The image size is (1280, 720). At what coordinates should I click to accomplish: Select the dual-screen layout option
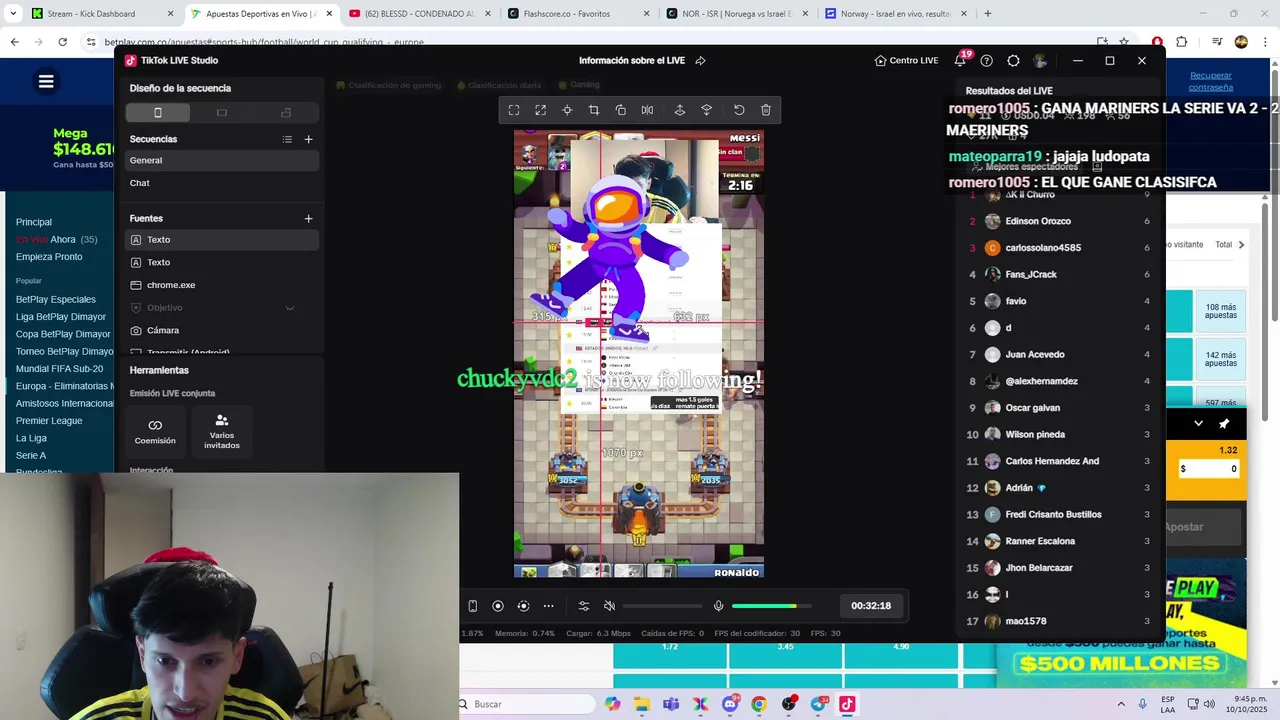point(286,113)
